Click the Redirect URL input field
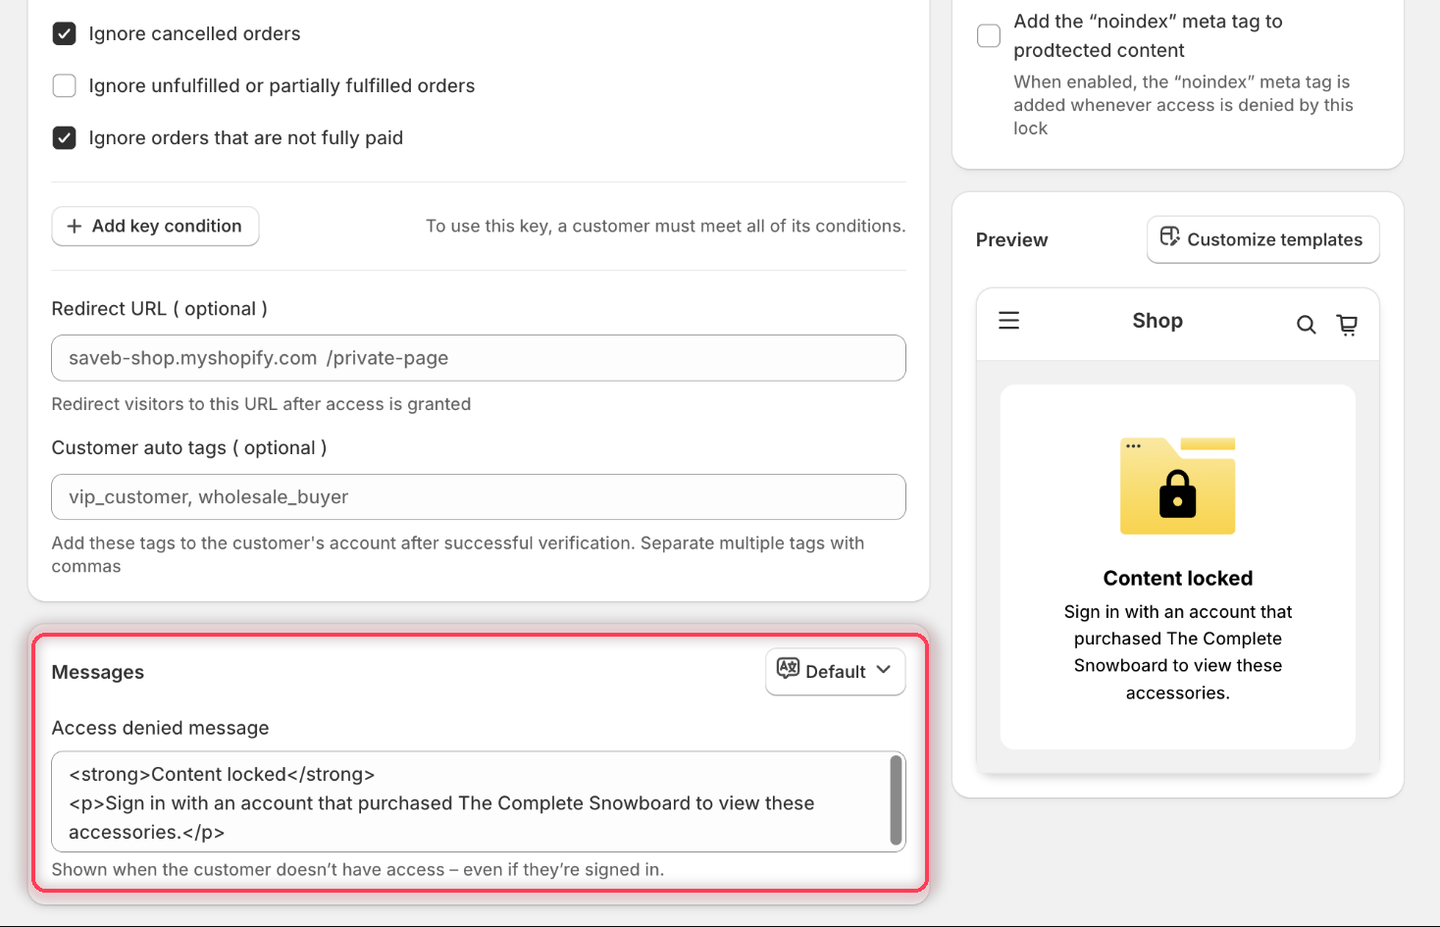 click(479, 358)
